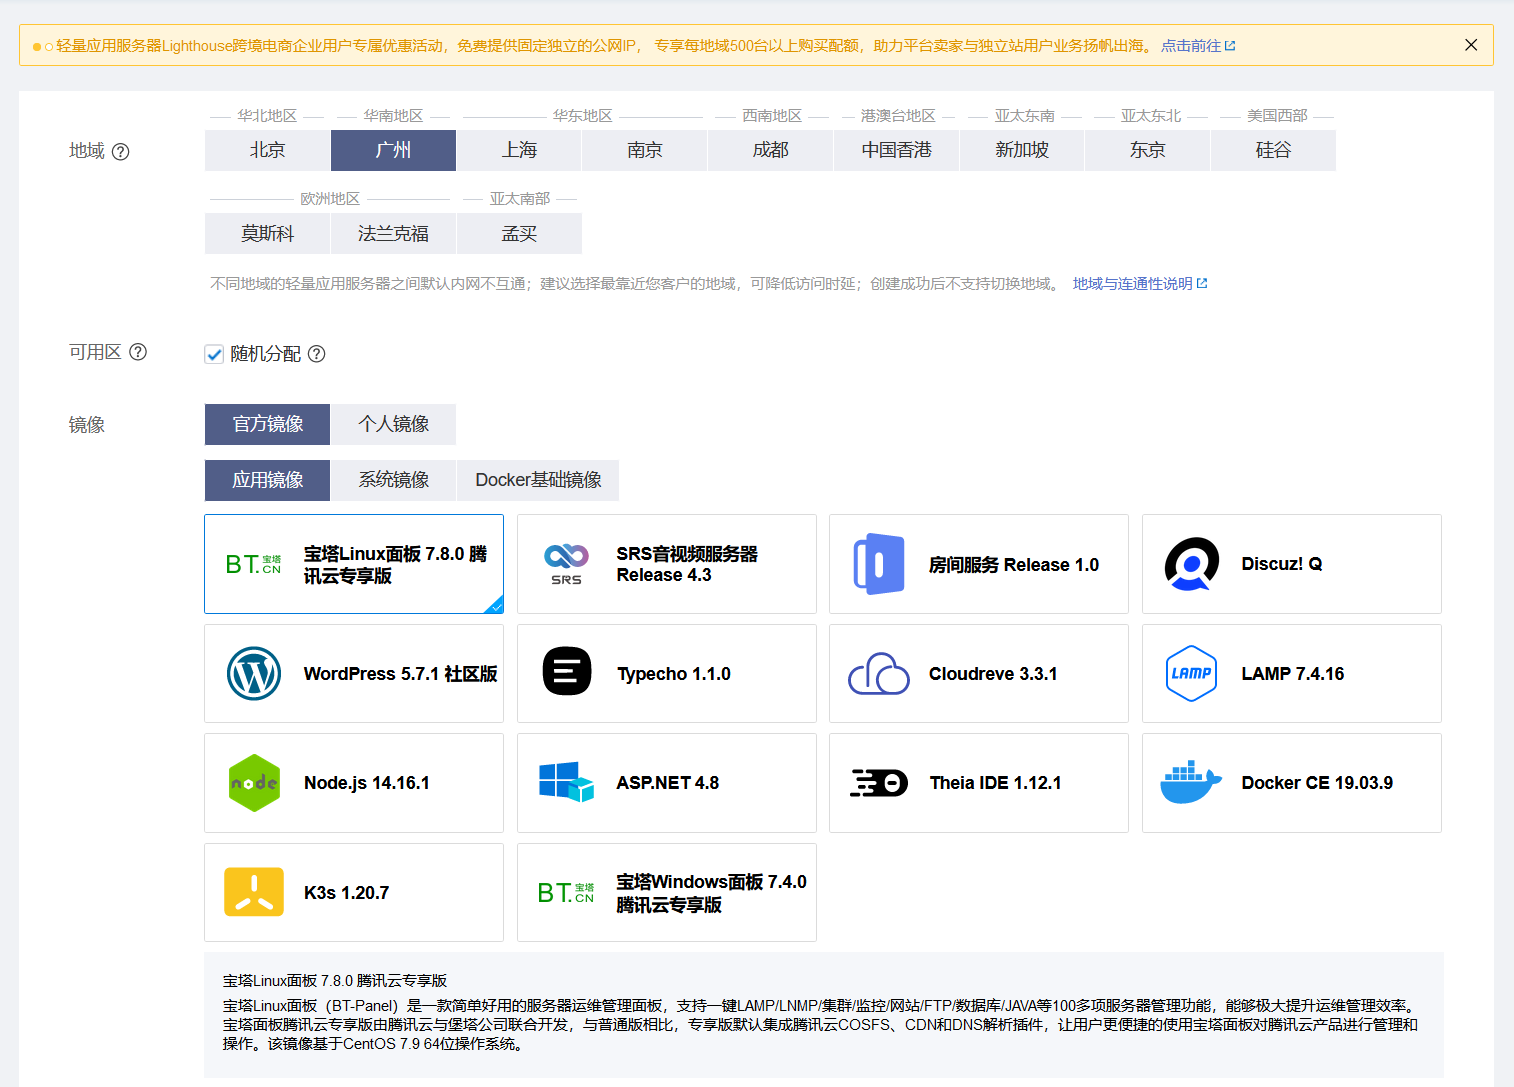Choose the WordPress 5.7.1 社区版 label
The height and width of the screenshot is (1087, 1514).
(401, 674)
